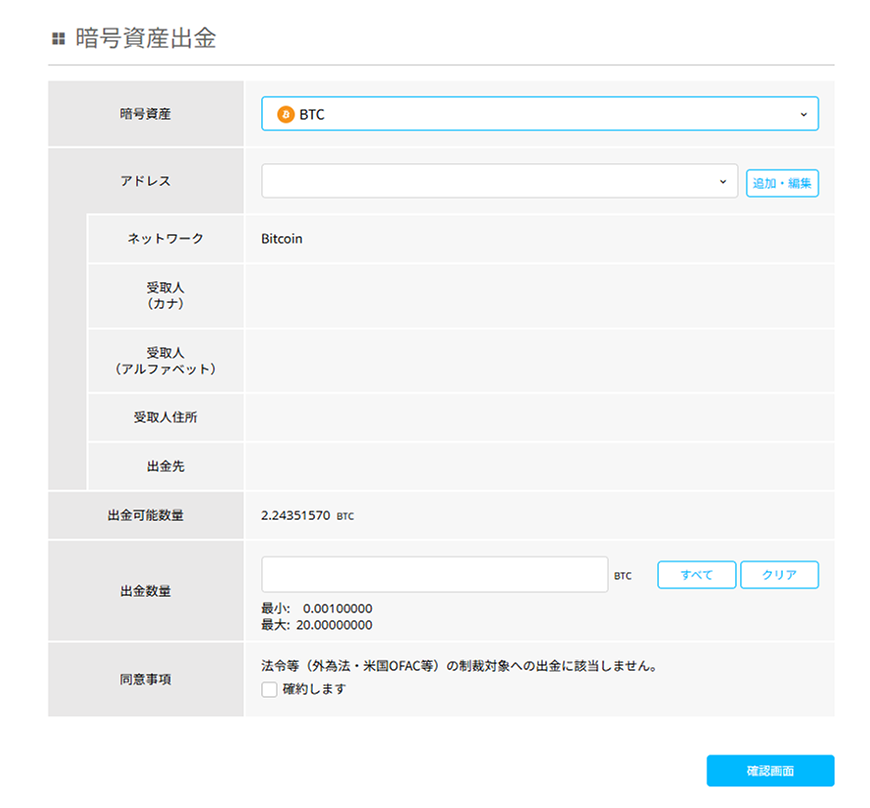Open the 暗号資産 BTC dropdown

click(x=539, y=114)
